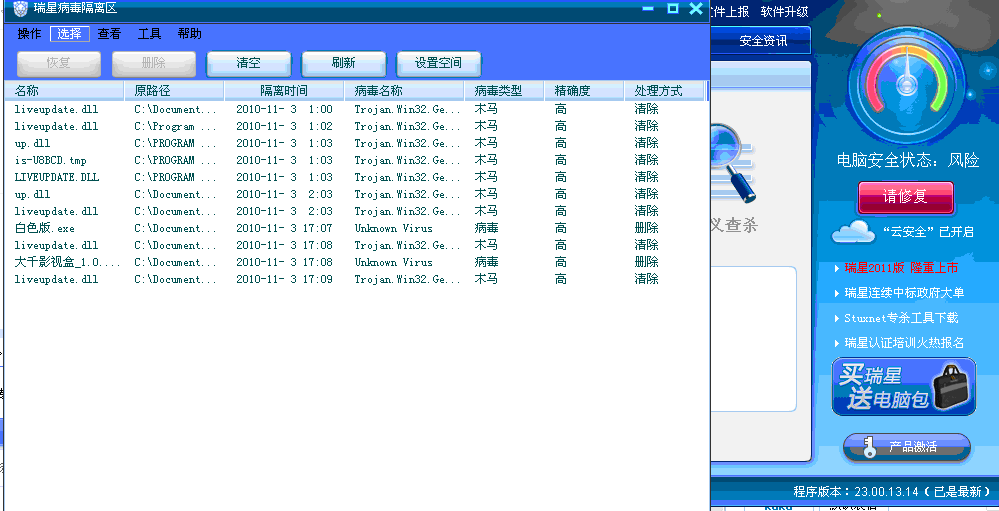
Task: Click the red 请修复 repair button
Action: 905,198
